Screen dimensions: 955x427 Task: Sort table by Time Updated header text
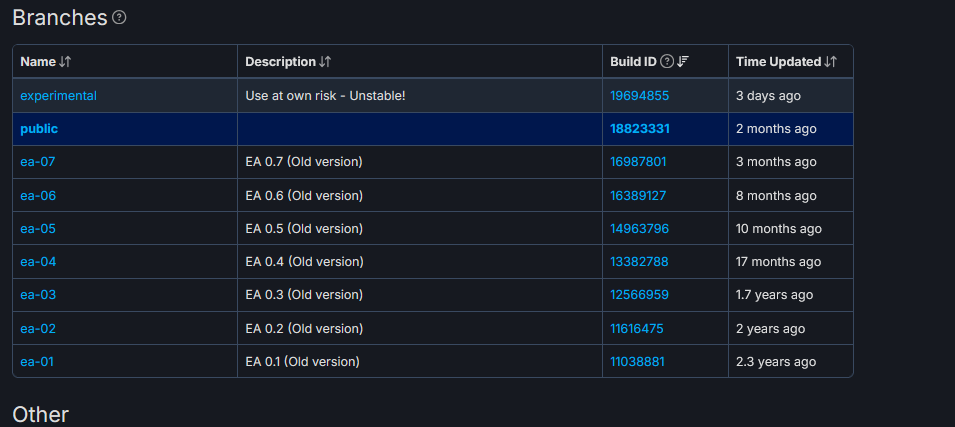(778, 62)
